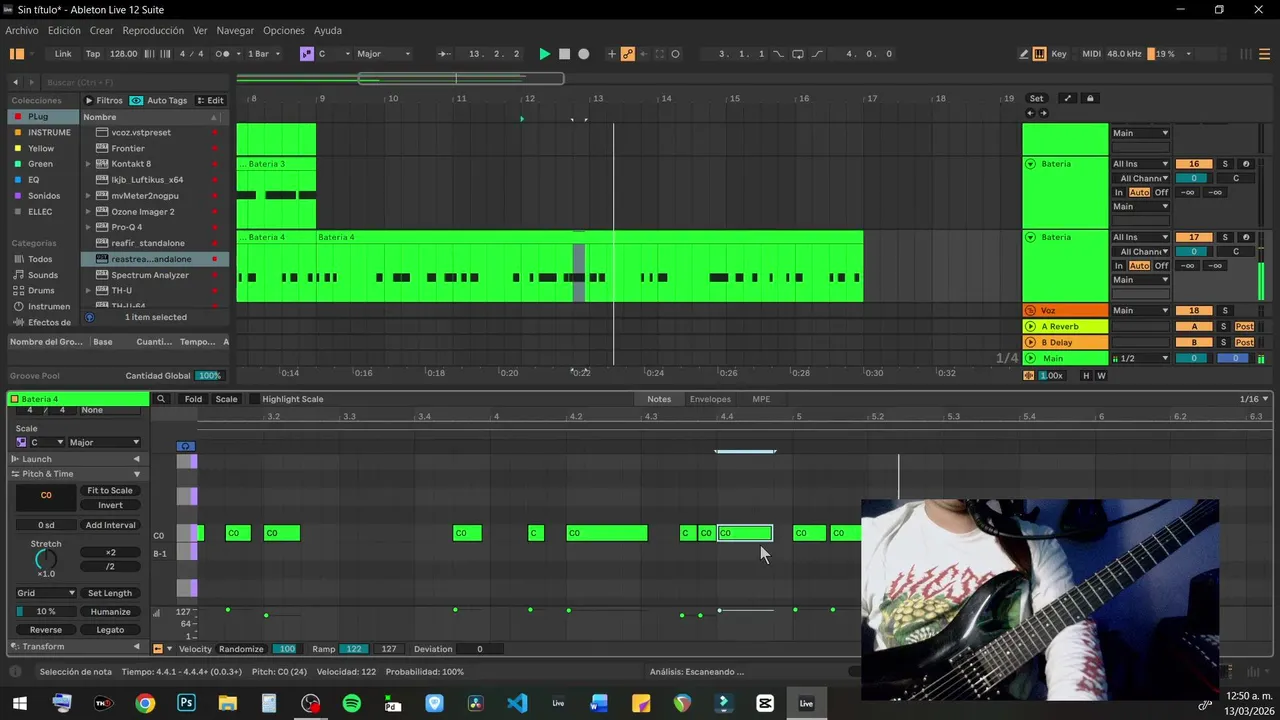
Task: Toggle the Automation Arm chain icon
Action: [628, 54]
